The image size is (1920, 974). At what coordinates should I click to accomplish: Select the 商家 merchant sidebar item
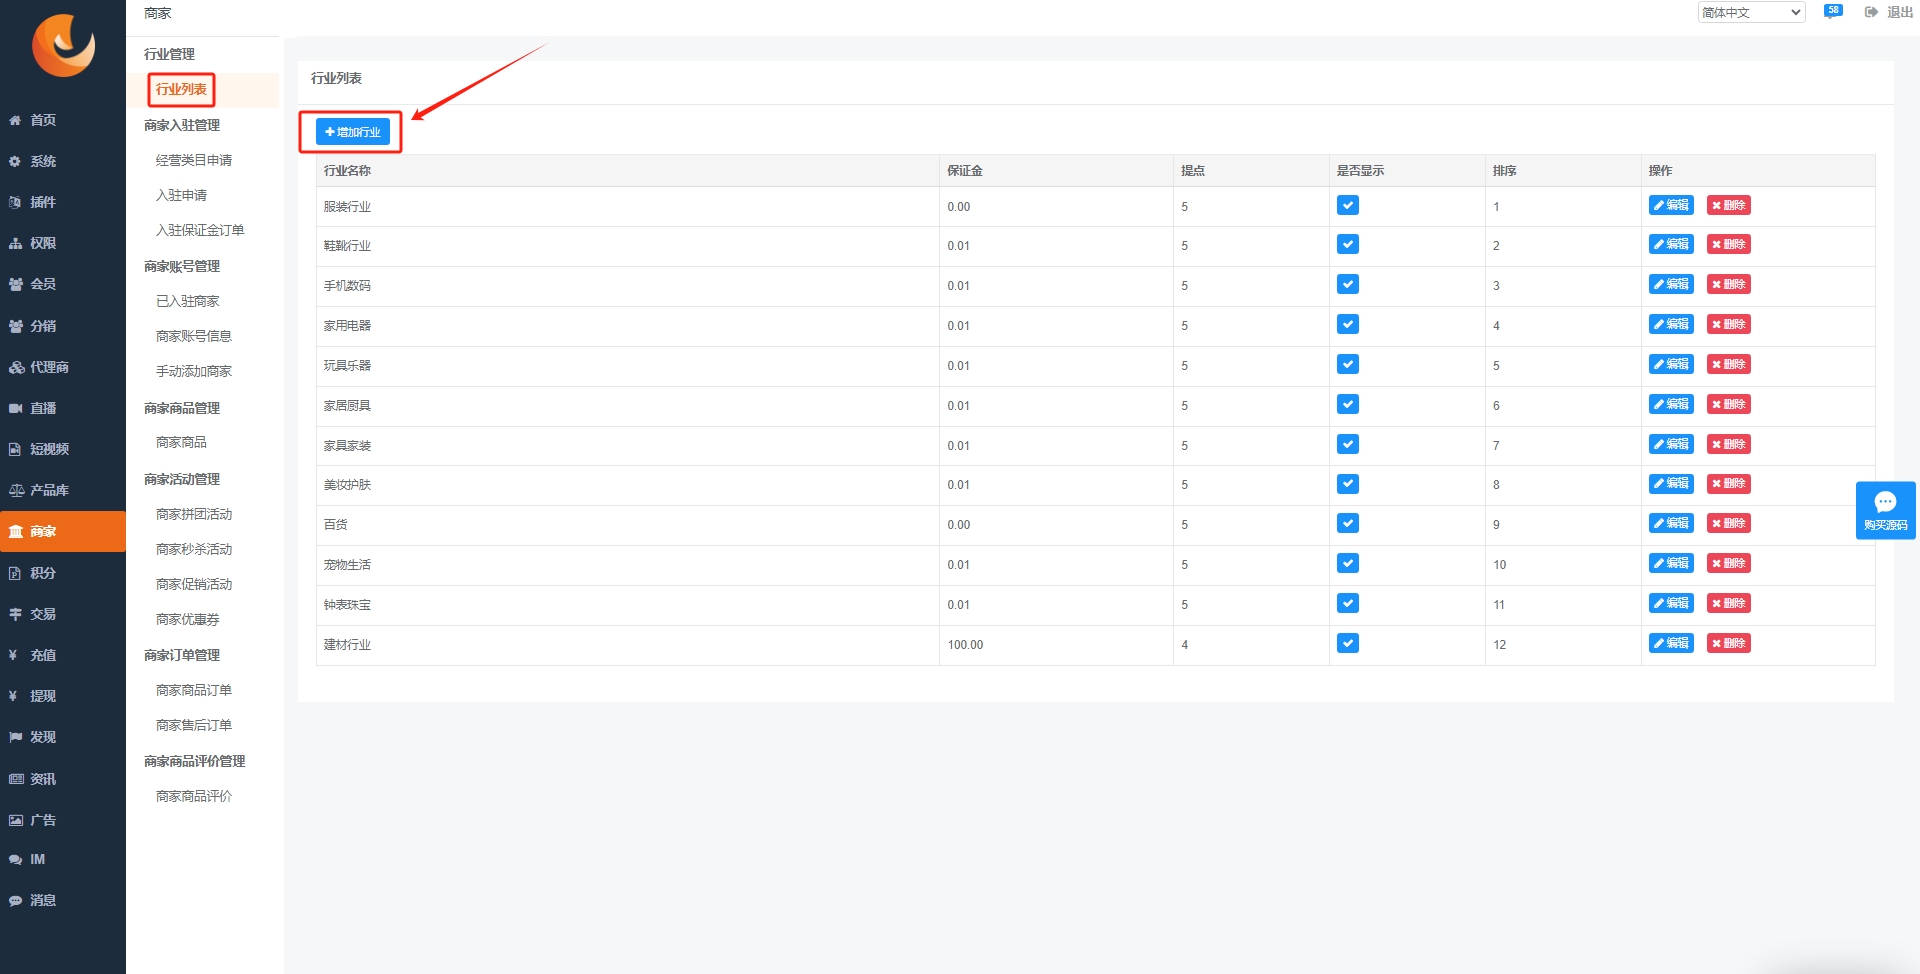62,531
